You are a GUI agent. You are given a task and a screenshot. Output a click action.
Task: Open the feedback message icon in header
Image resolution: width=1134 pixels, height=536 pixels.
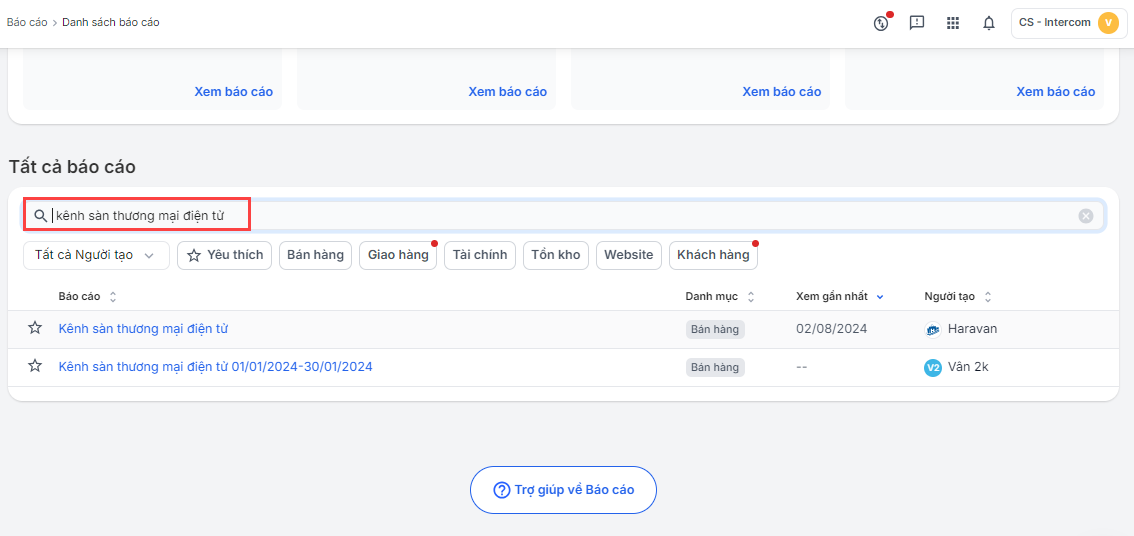[917, 22]
